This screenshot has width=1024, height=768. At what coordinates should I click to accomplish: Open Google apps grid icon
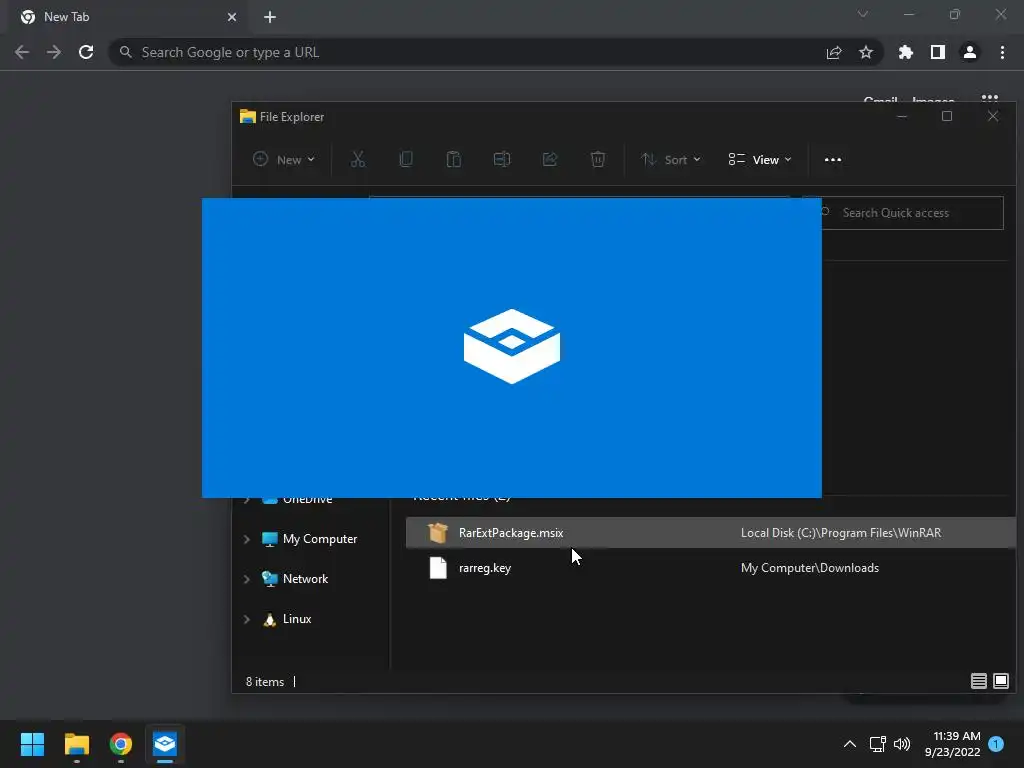(990, 99)
